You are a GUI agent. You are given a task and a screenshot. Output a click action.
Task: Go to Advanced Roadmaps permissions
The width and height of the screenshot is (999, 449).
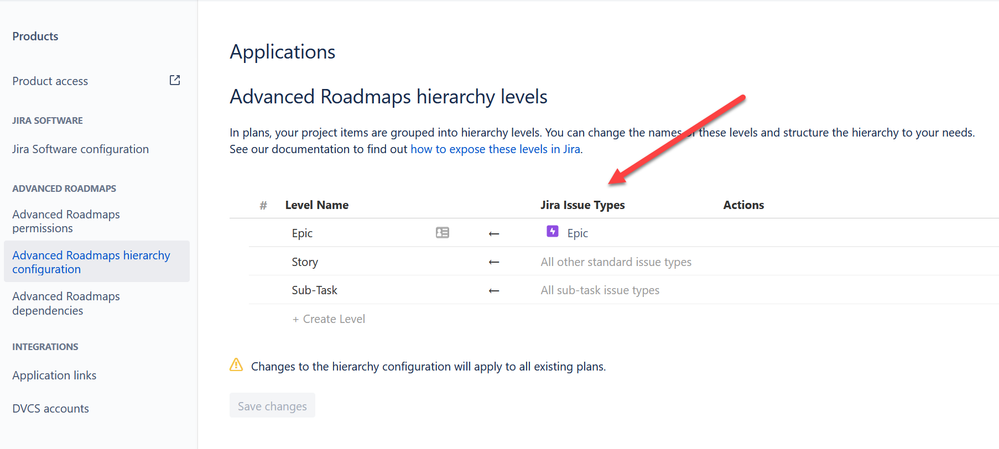pos(66,221)
